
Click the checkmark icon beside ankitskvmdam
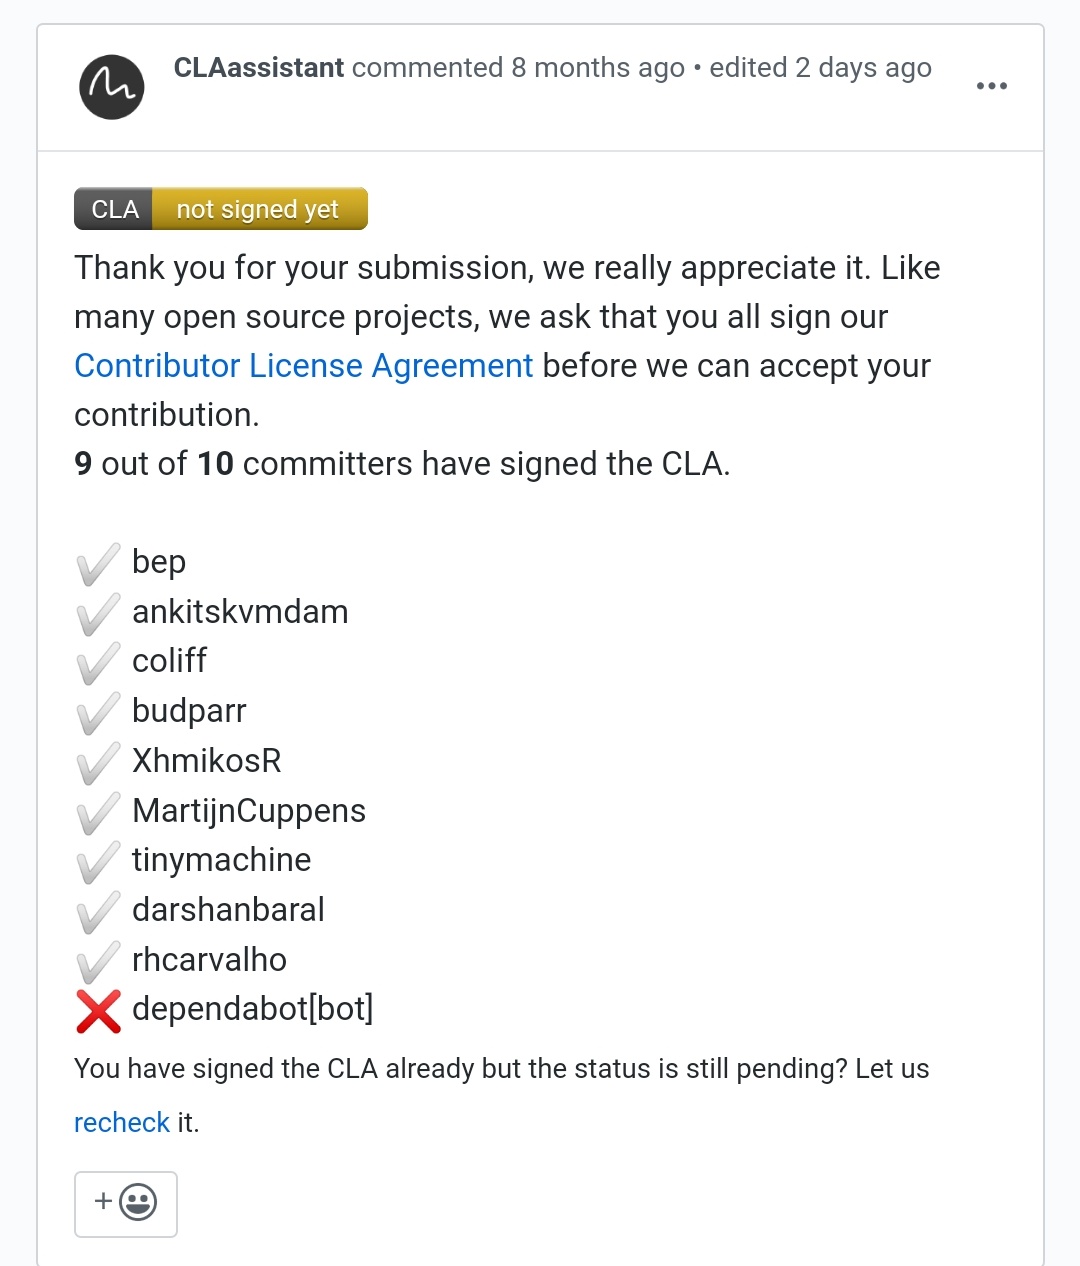click(x=98, y=613)
